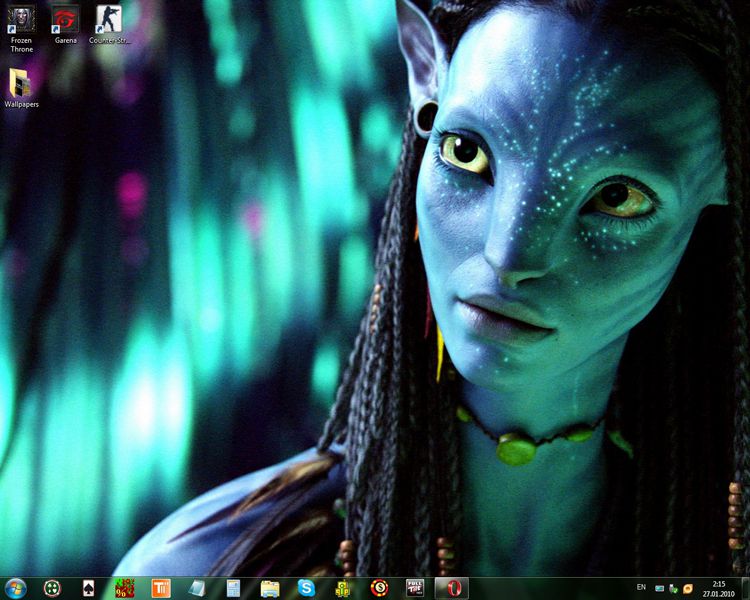750x600 pixels.
Task: Click the teal keyboard-like system tray icon
Action: 660,589
